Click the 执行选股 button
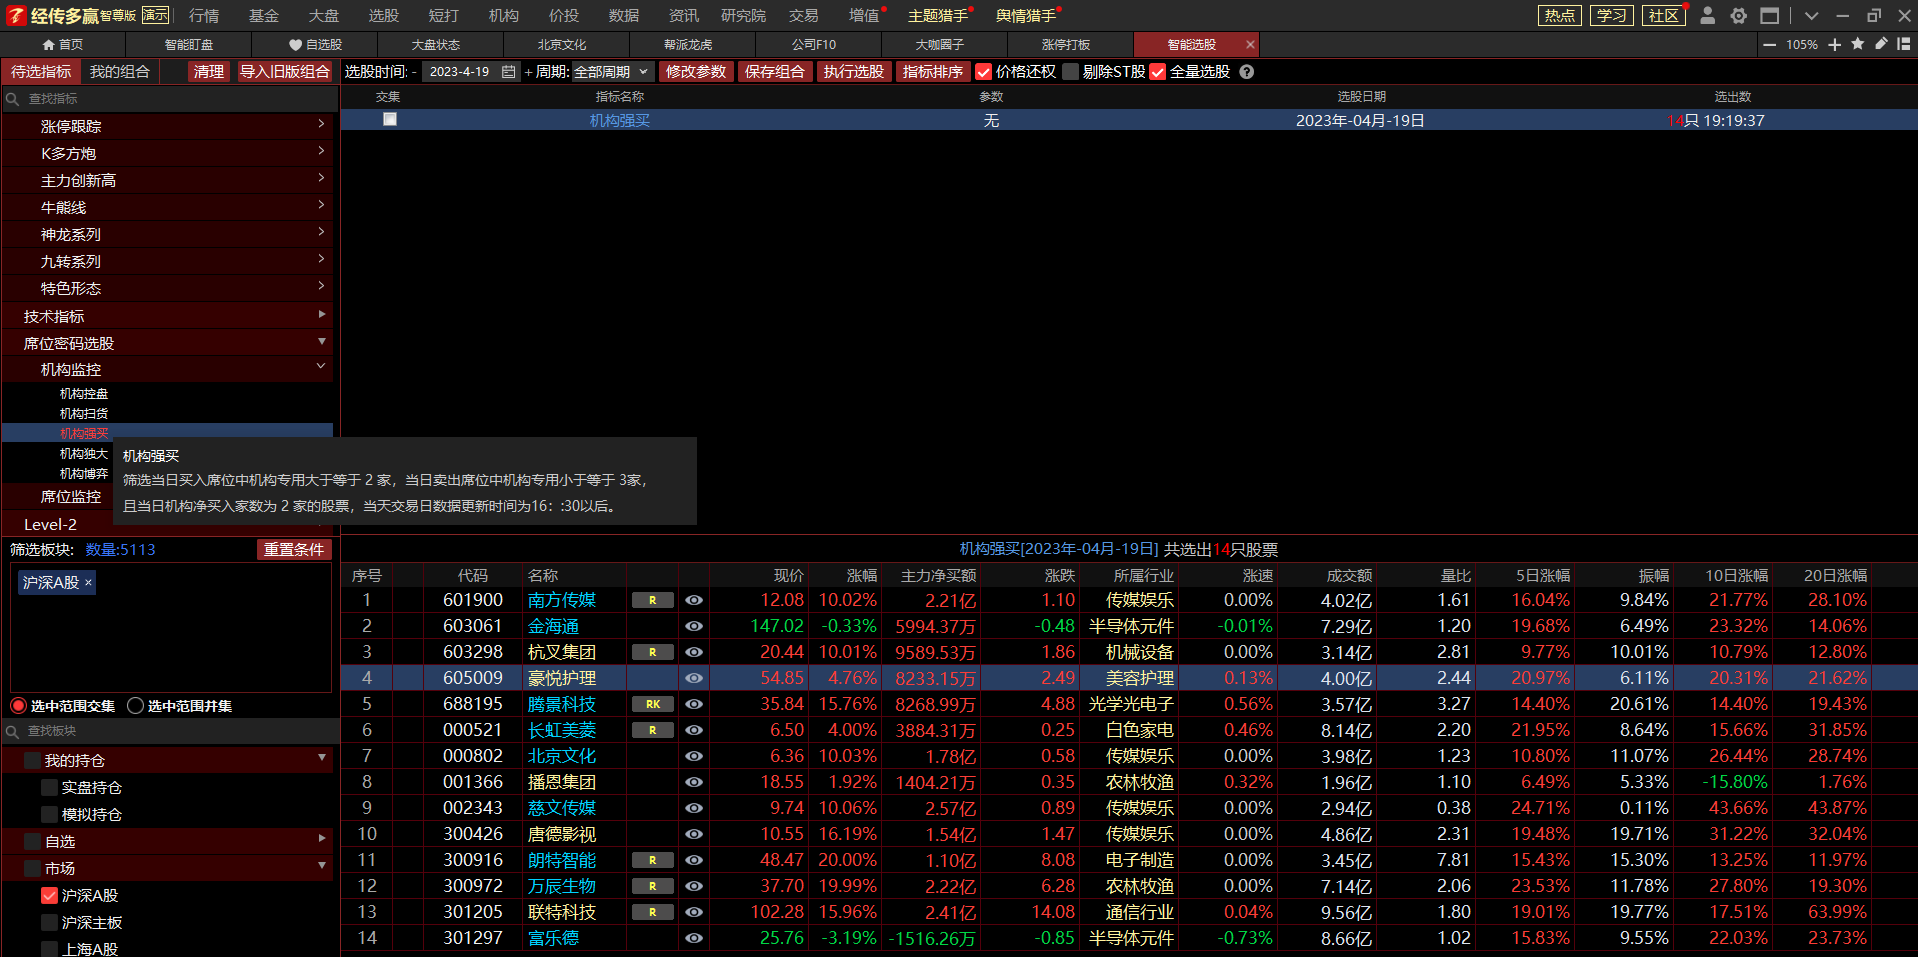Image resolution: width=1918 pixels, height=957 pixels. [853, 72]
